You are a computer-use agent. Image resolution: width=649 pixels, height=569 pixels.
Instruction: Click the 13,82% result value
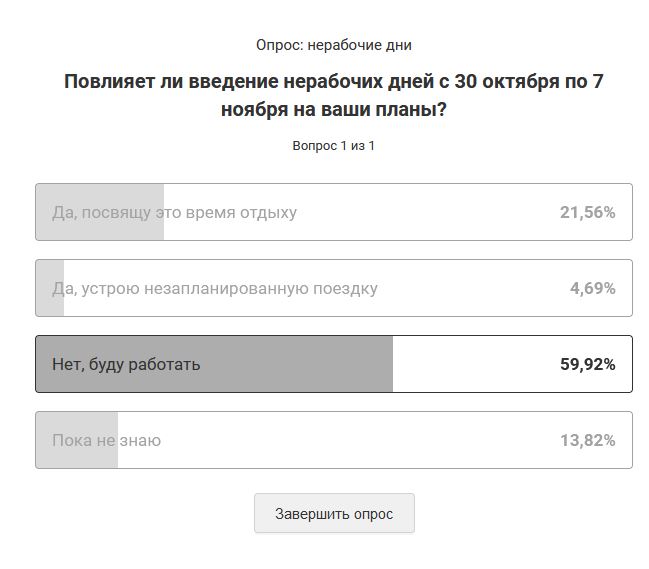[587, 440]
